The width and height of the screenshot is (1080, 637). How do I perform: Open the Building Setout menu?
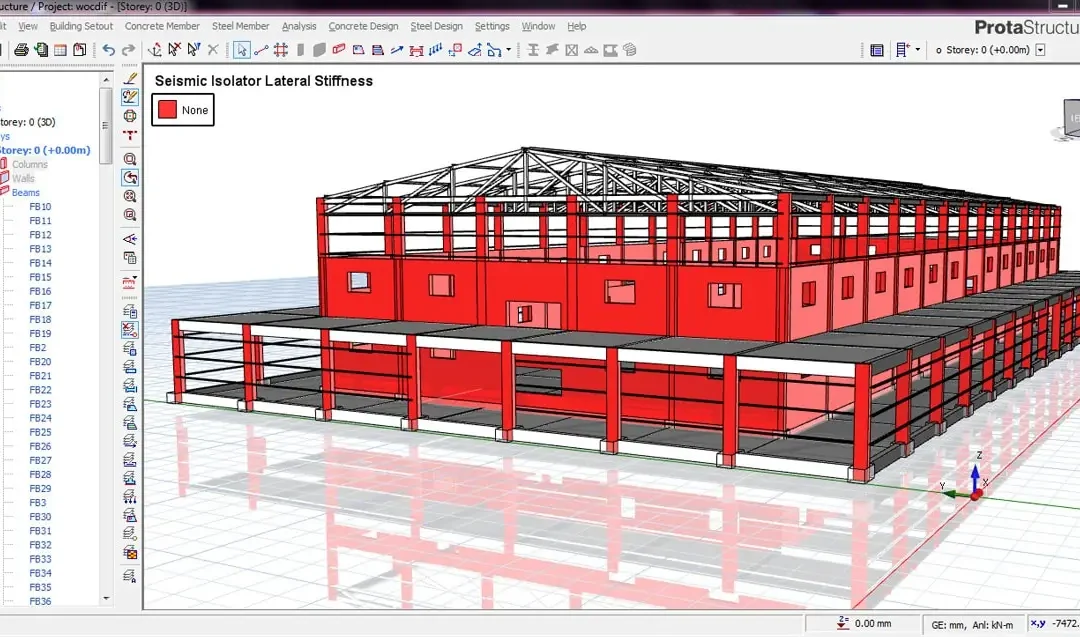pyautogui.click(x=81, y=26)
